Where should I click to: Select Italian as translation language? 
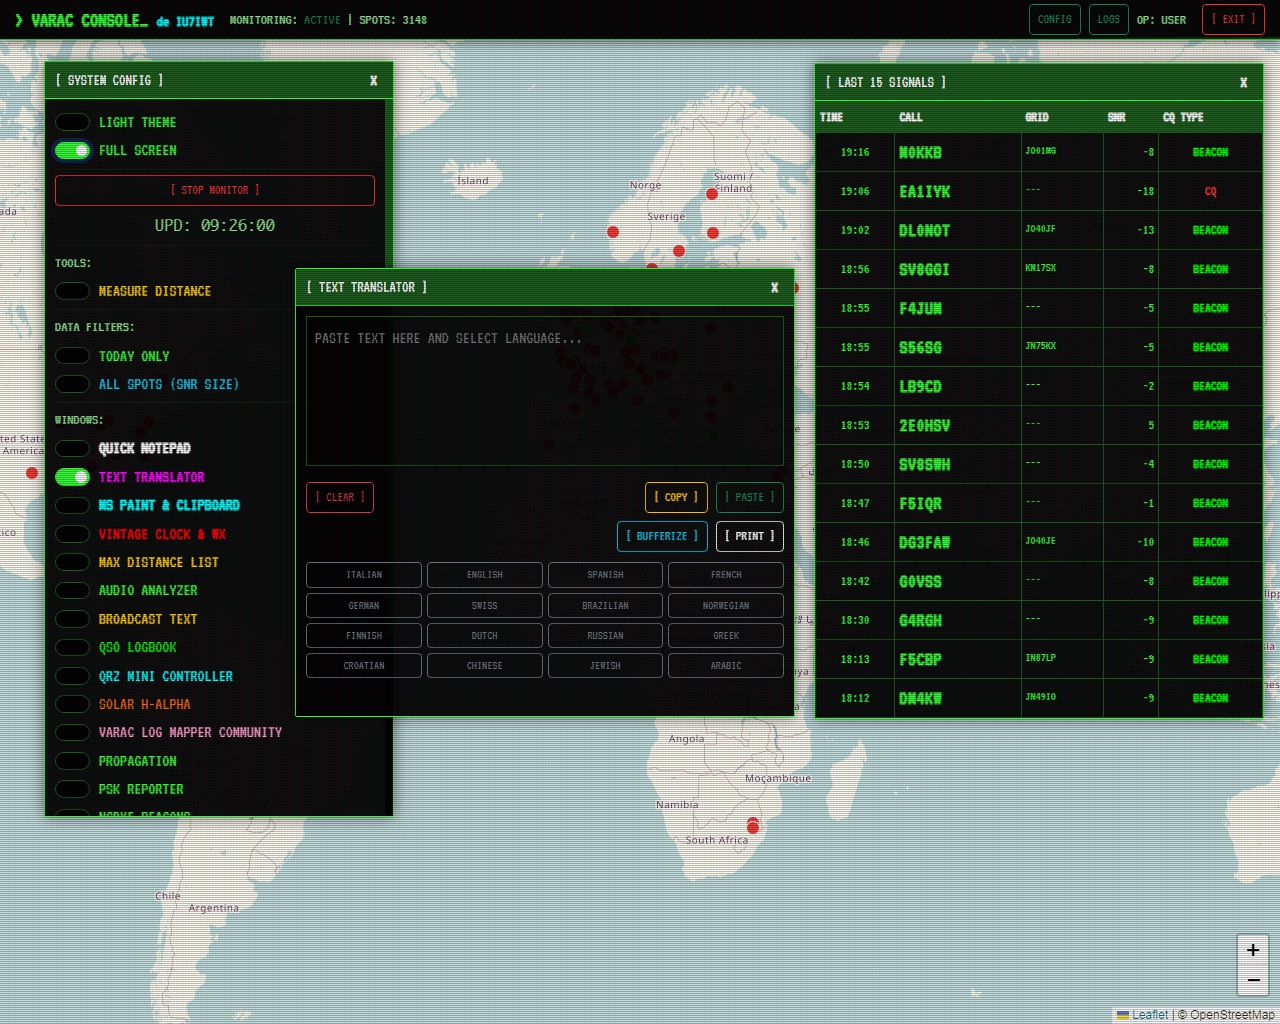364,575
